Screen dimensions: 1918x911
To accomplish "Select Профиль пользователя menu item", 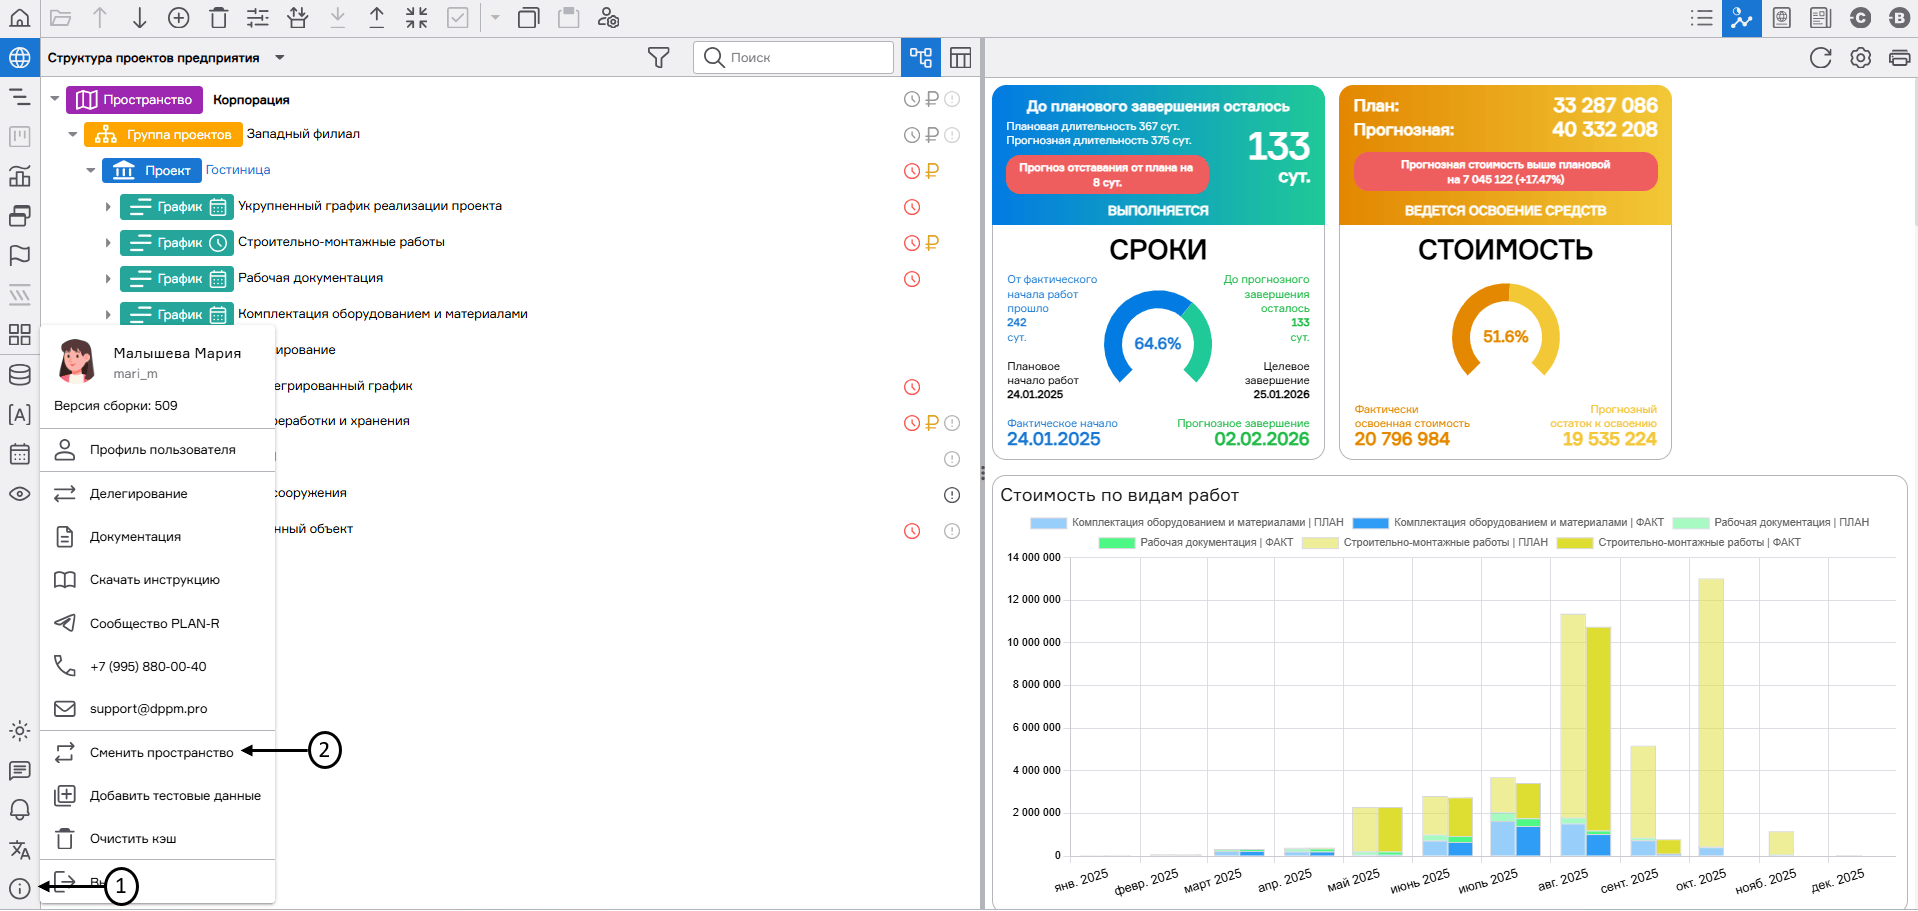I will point(162,450).
